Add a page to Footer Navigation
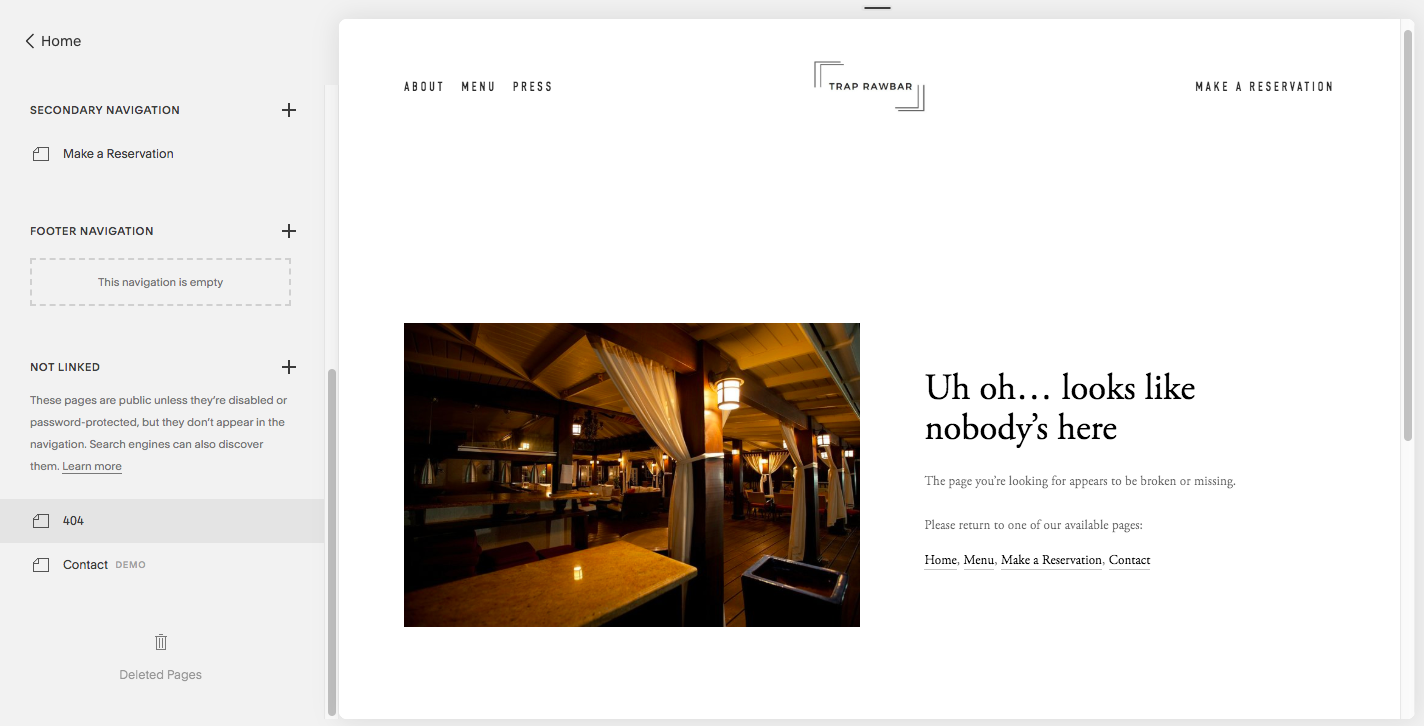 tap(289, 231)
